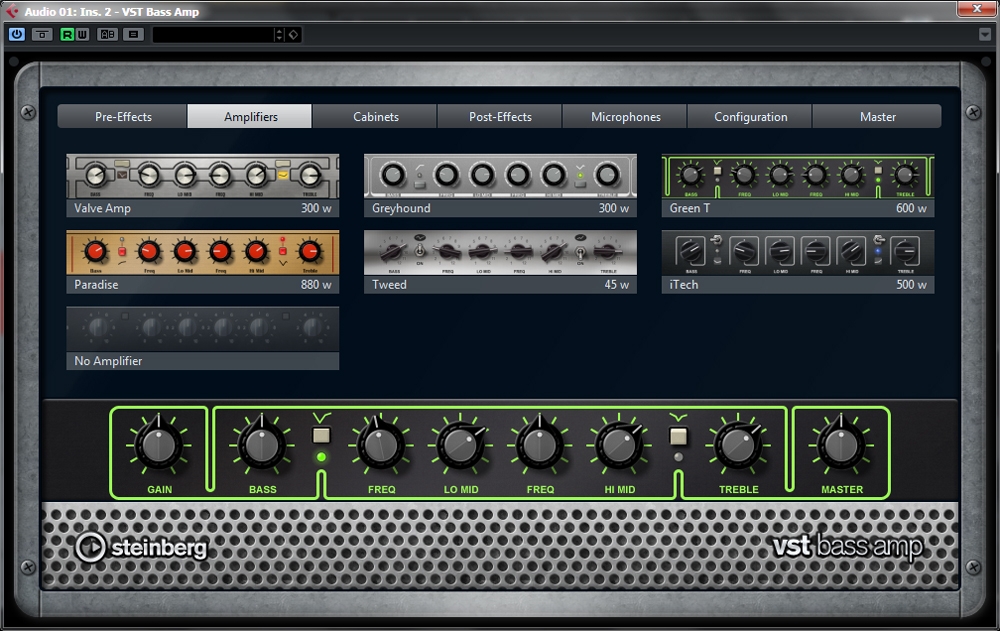This screenshot has height=631, width=1000.
Task: Click the Cubase logo in title bar
Action: click(x=11, y=11)
